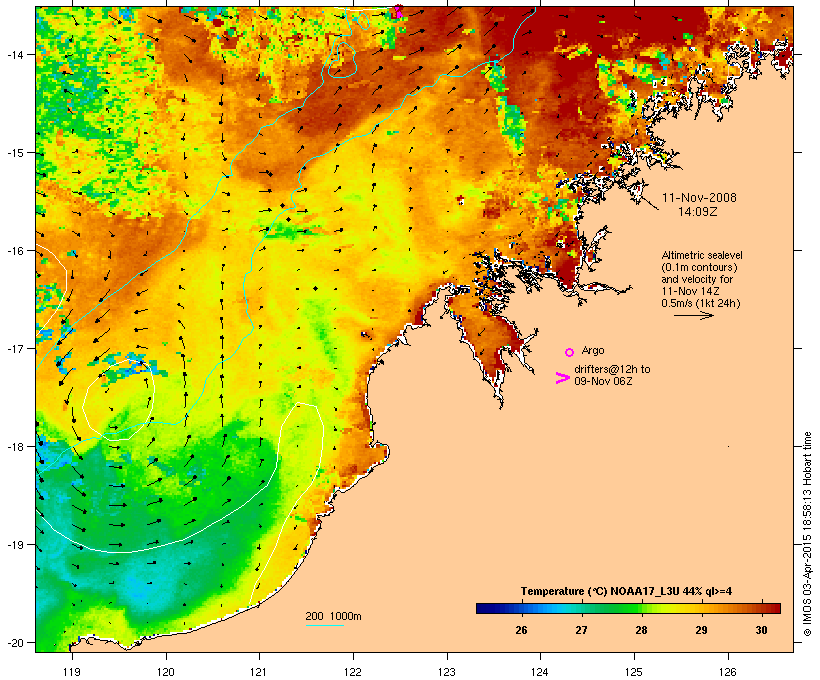Click the '09-Nov 06Z' legend text

coord(603,381)
